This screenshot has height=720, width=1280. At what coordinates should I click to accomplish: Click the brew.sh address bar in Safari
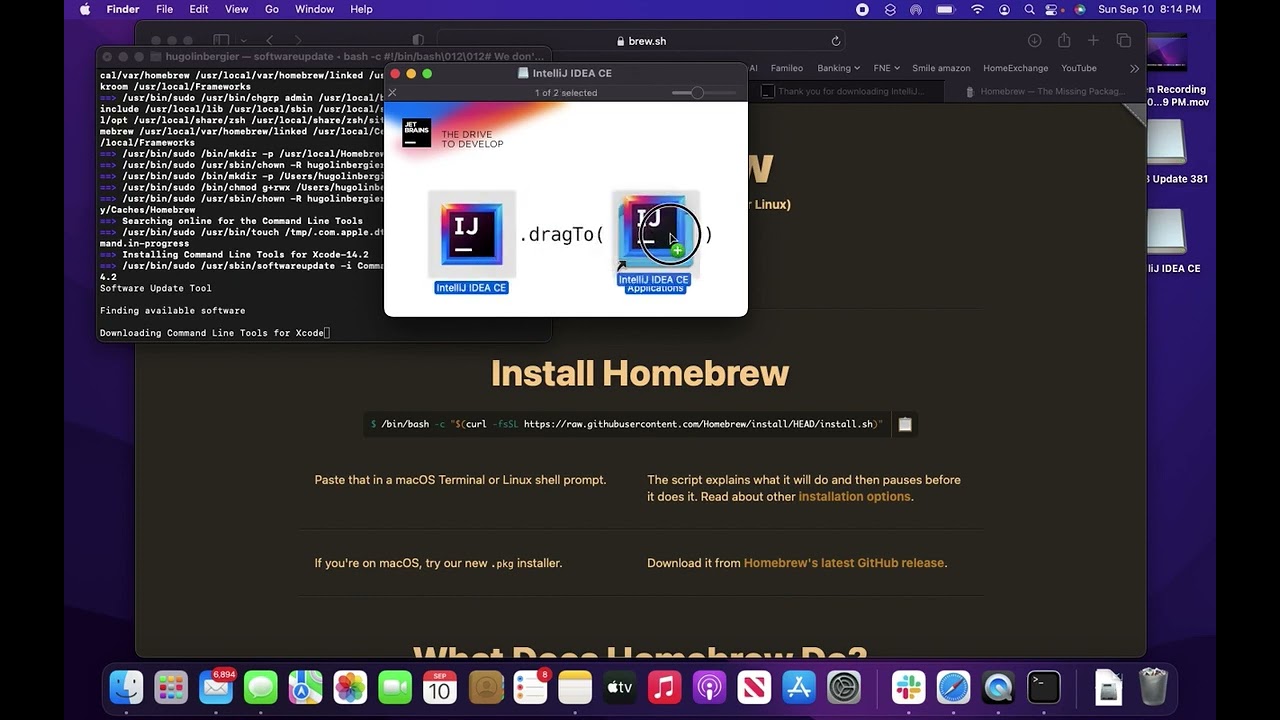click(640, 41)
